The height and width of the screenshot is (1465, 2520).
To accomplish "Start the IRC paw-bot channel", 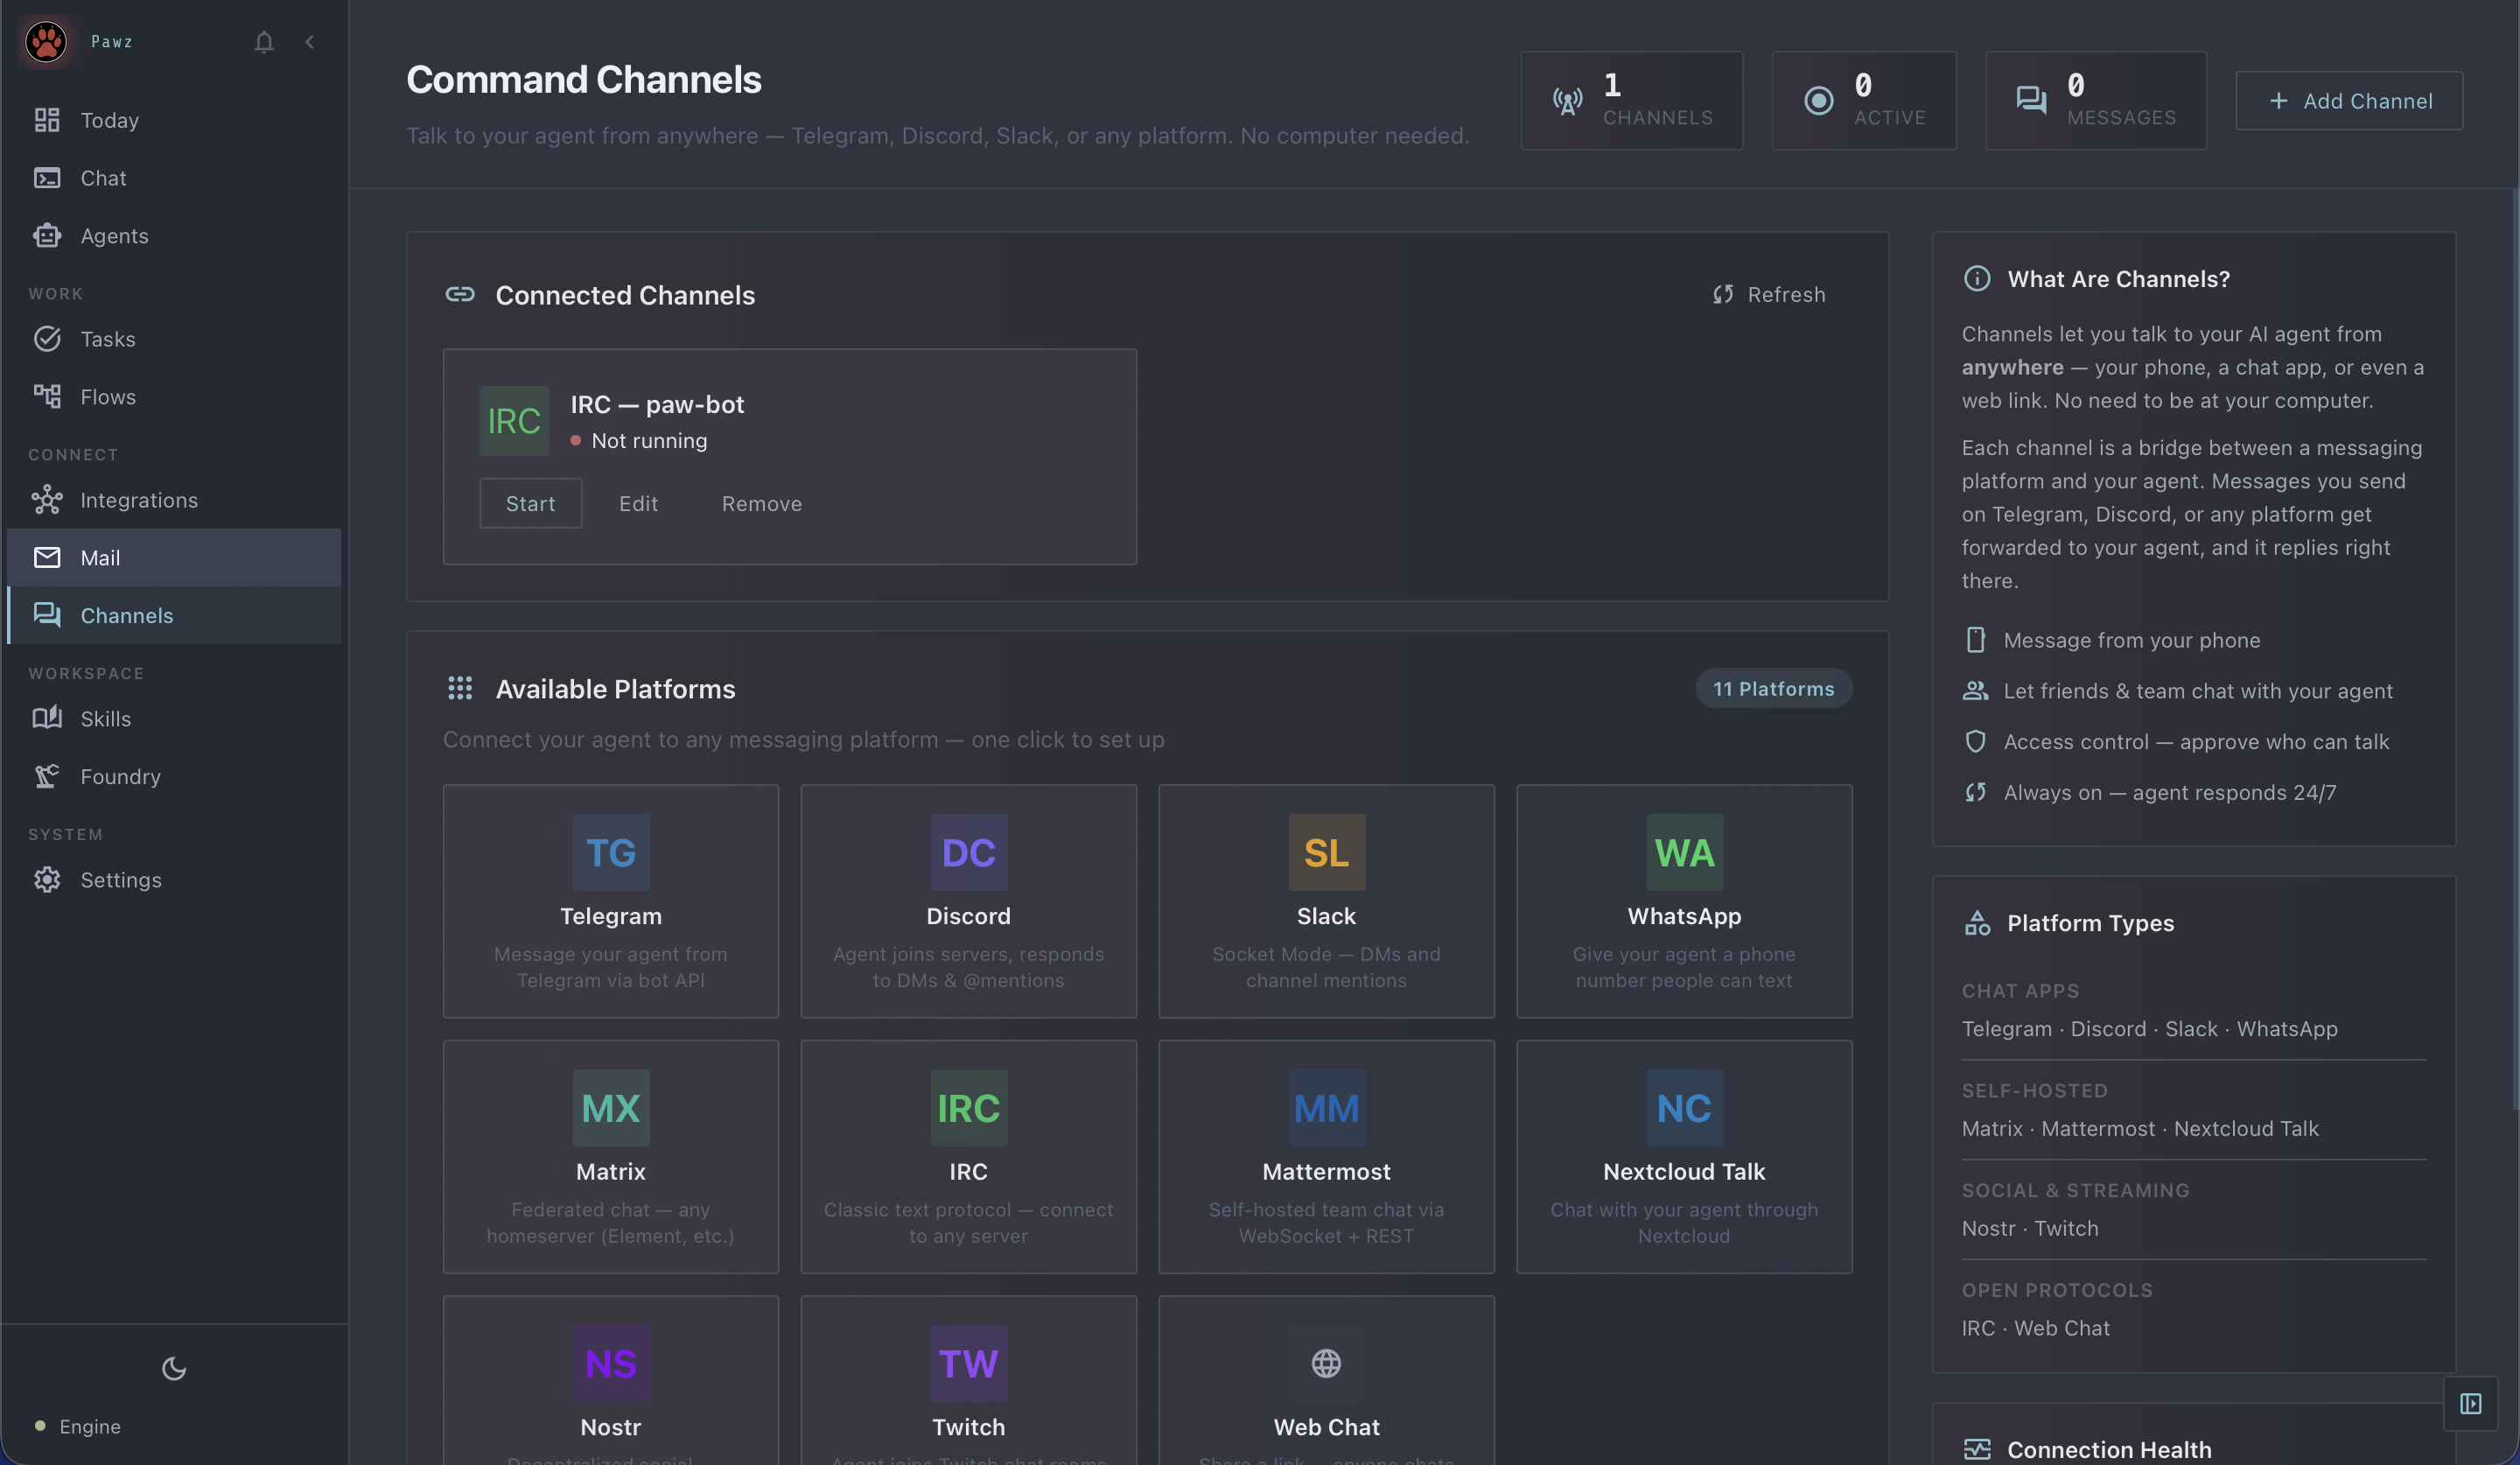I will point(530,503).
